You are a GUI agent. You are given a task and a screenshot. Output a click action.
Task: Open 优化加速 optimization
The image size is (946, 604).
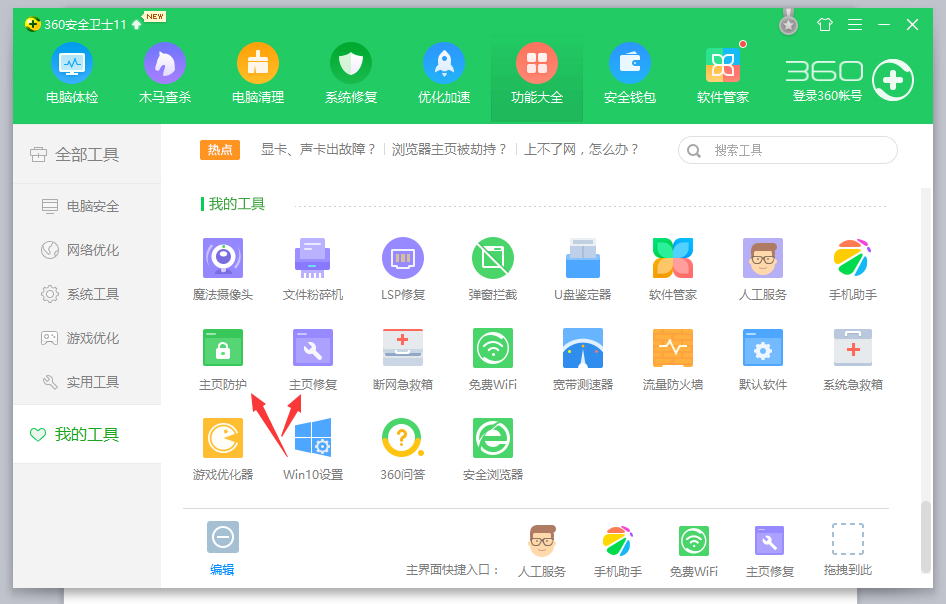443,74
